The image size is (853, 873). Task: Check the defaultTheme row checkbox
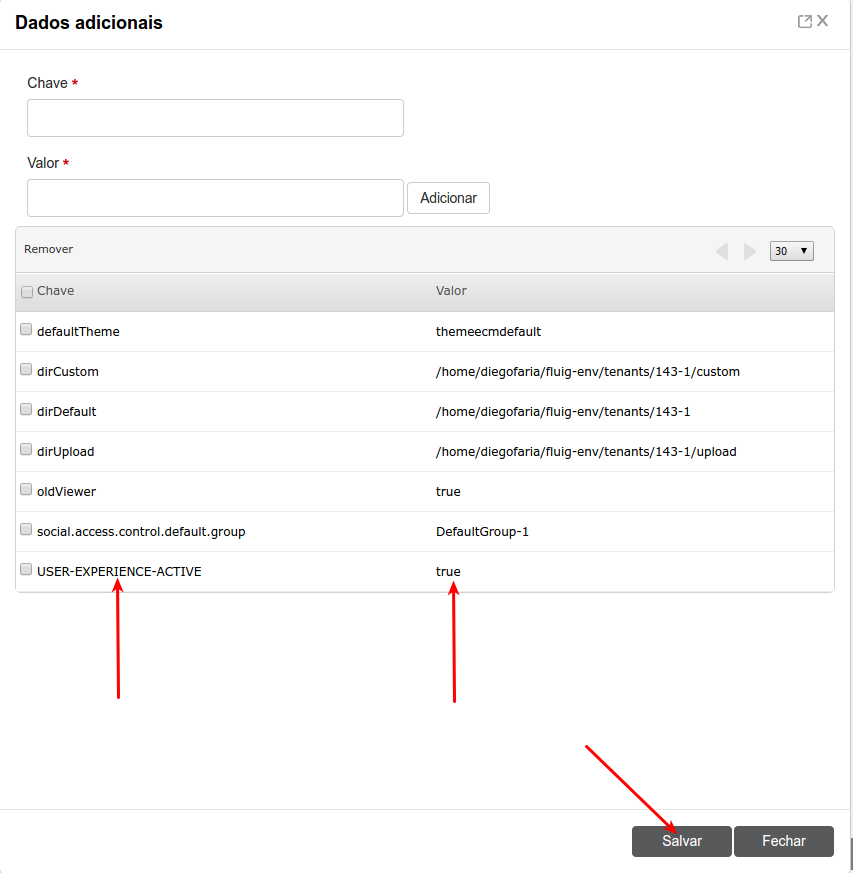tap(26, 329)
